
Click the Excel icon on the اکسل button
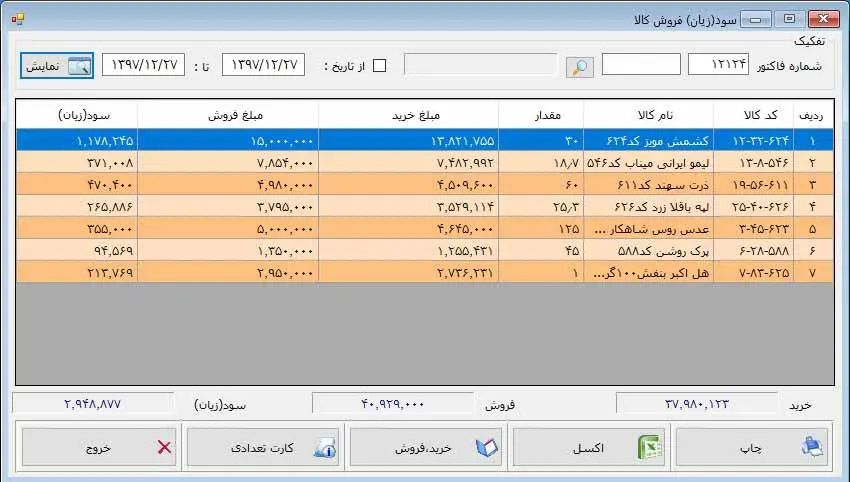(649, 447)
